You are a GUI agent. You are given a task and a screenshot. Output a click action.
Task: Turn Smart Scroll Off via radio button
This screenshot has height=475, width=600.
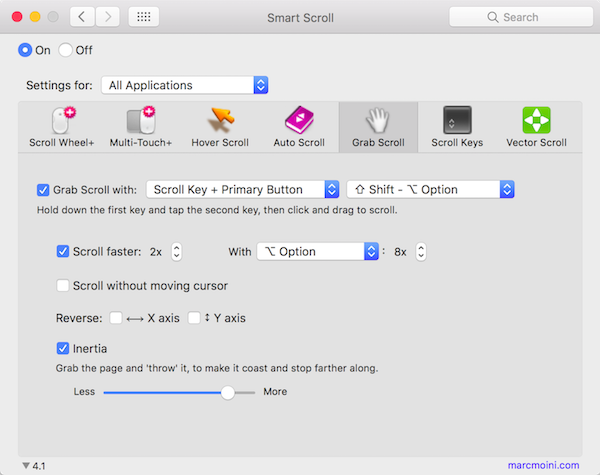(x=66, y=50)
